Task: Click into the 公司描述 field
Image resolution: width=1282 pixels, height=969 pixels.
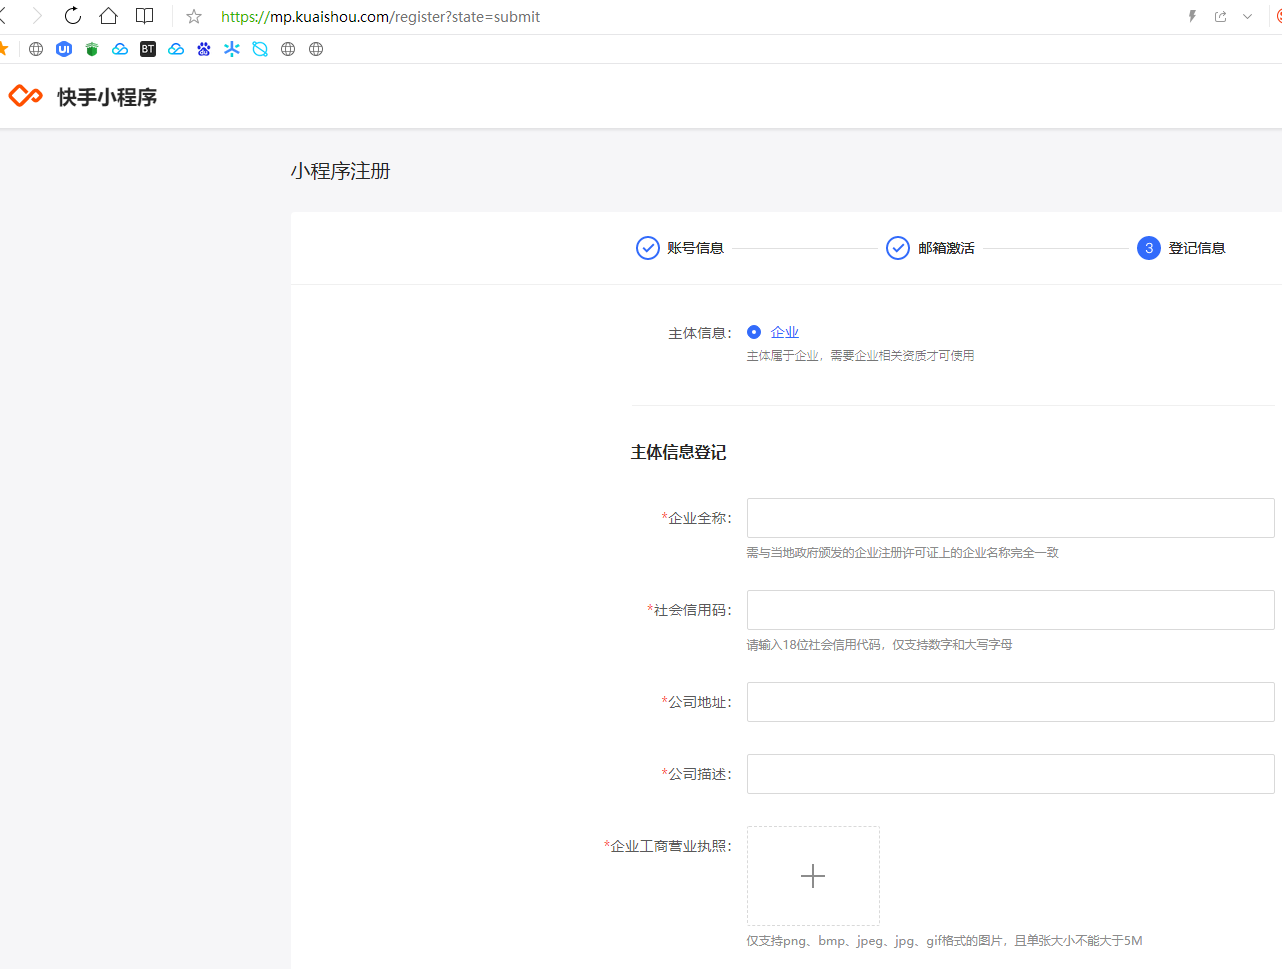Action: tap(1010, 774)
